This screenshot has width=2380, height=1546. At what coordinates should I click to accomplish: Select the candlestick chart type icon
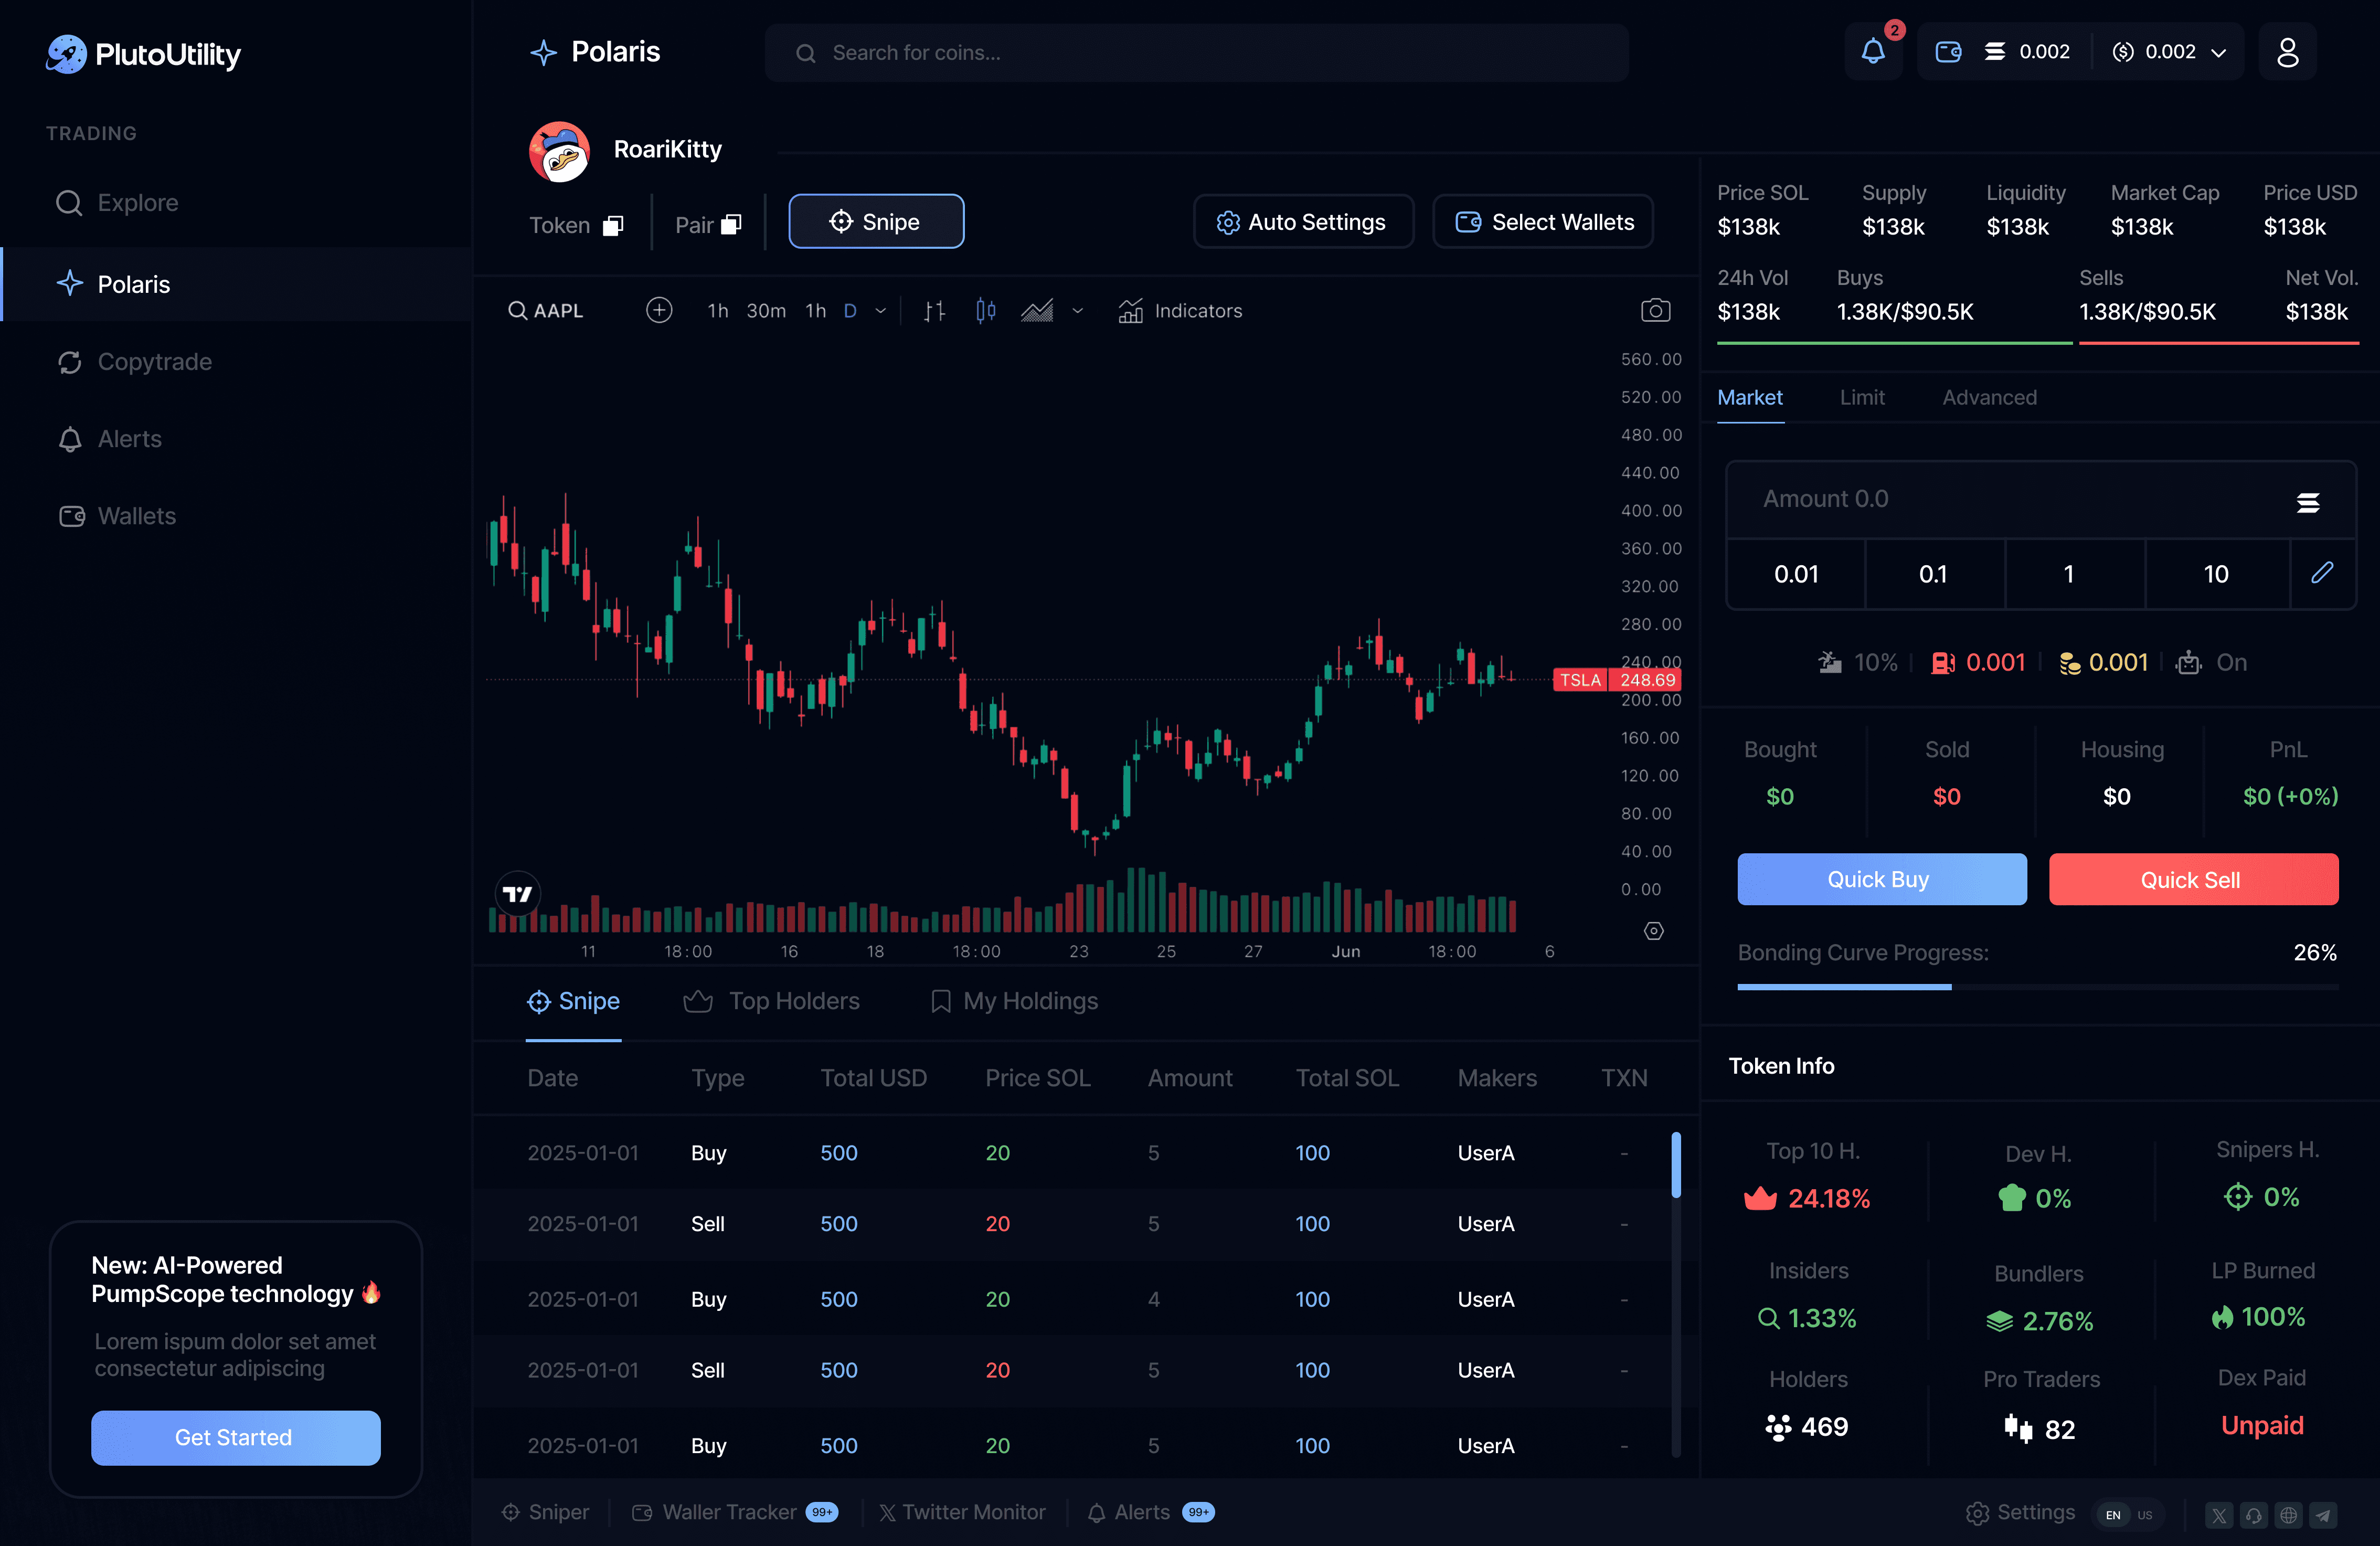tap(985, 311)
